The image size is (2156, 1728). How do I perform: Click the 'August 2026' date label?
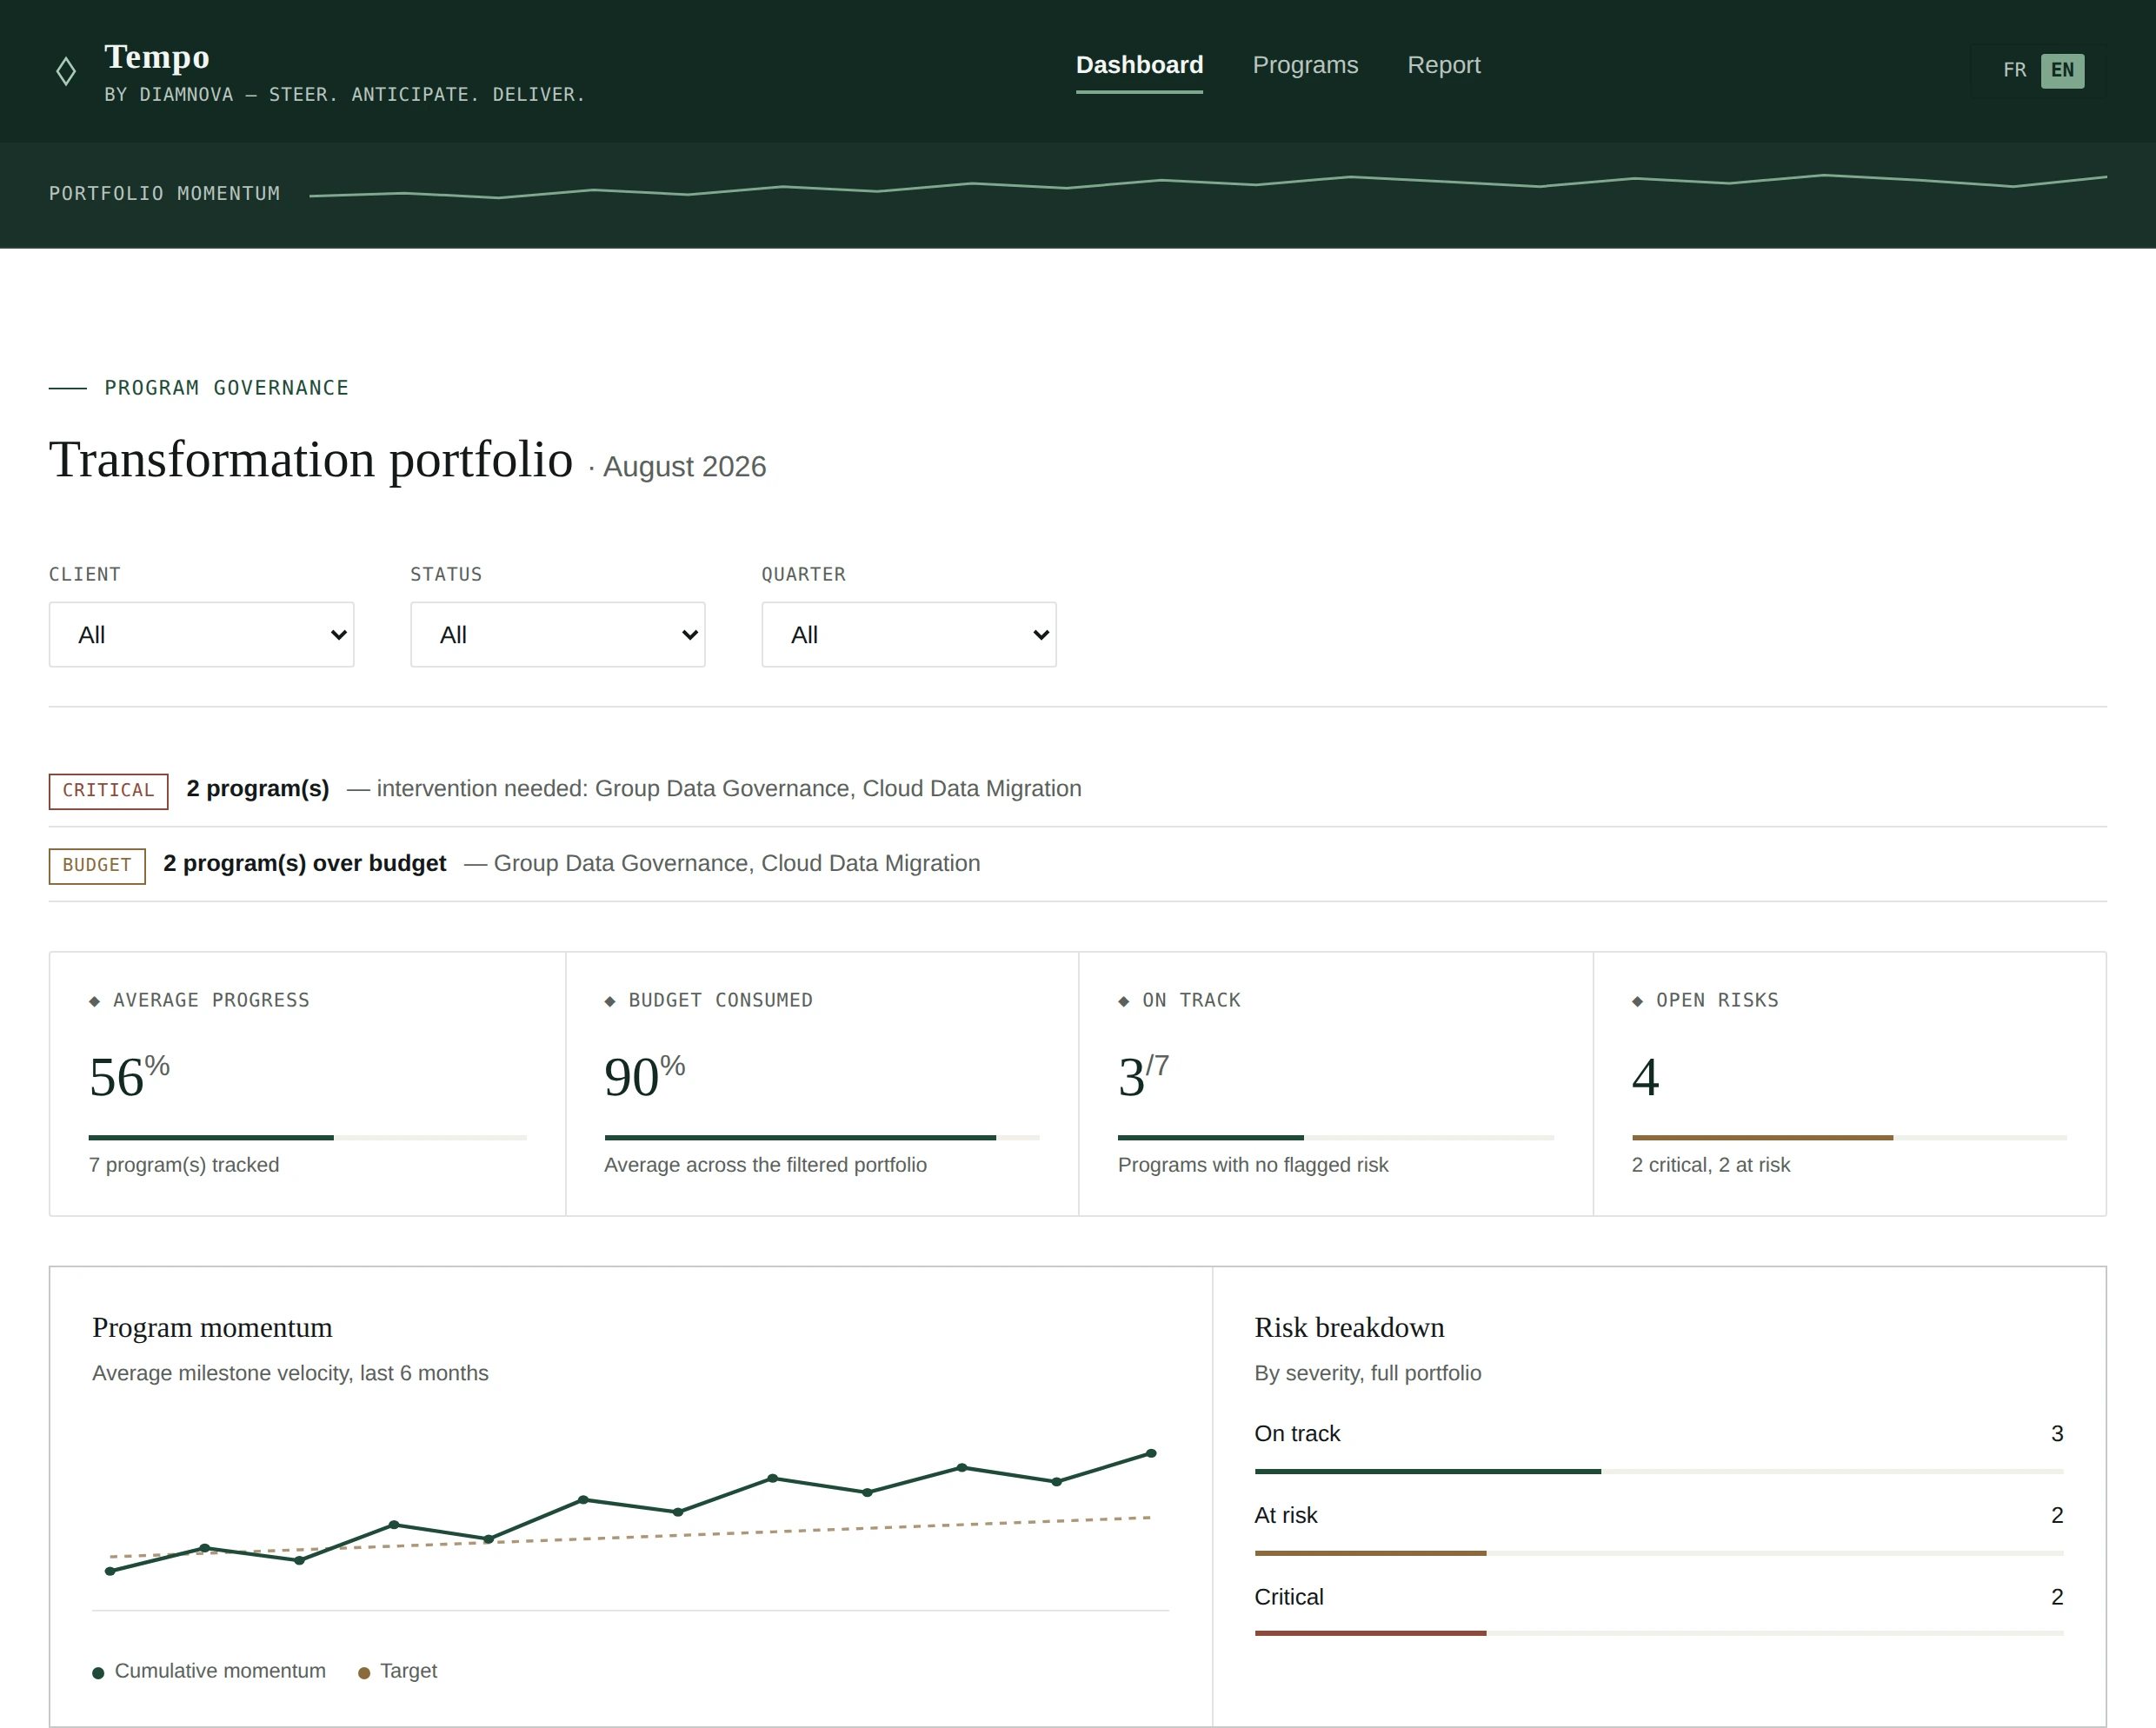point(684,467)
